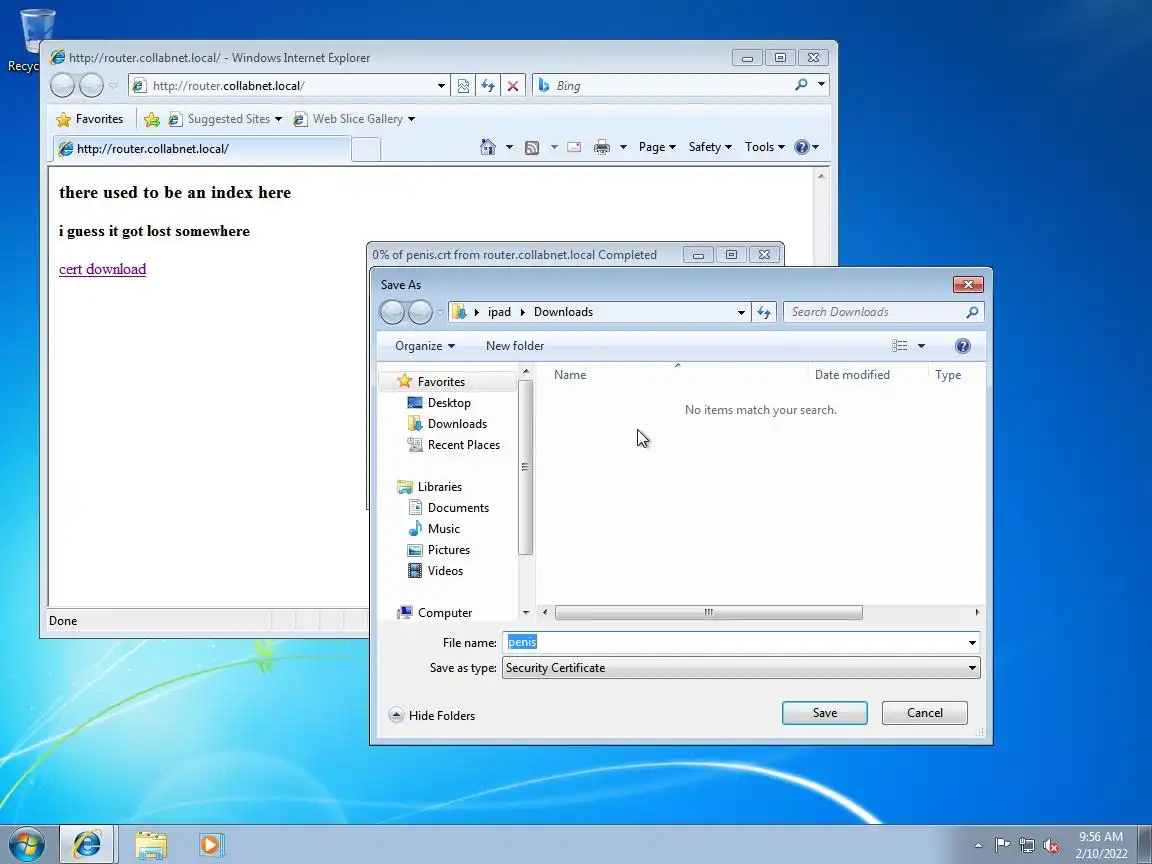Expand Save As path previous locations dropdown
This screenshot has height=864, width=1152.
click(x=741, y=312)
